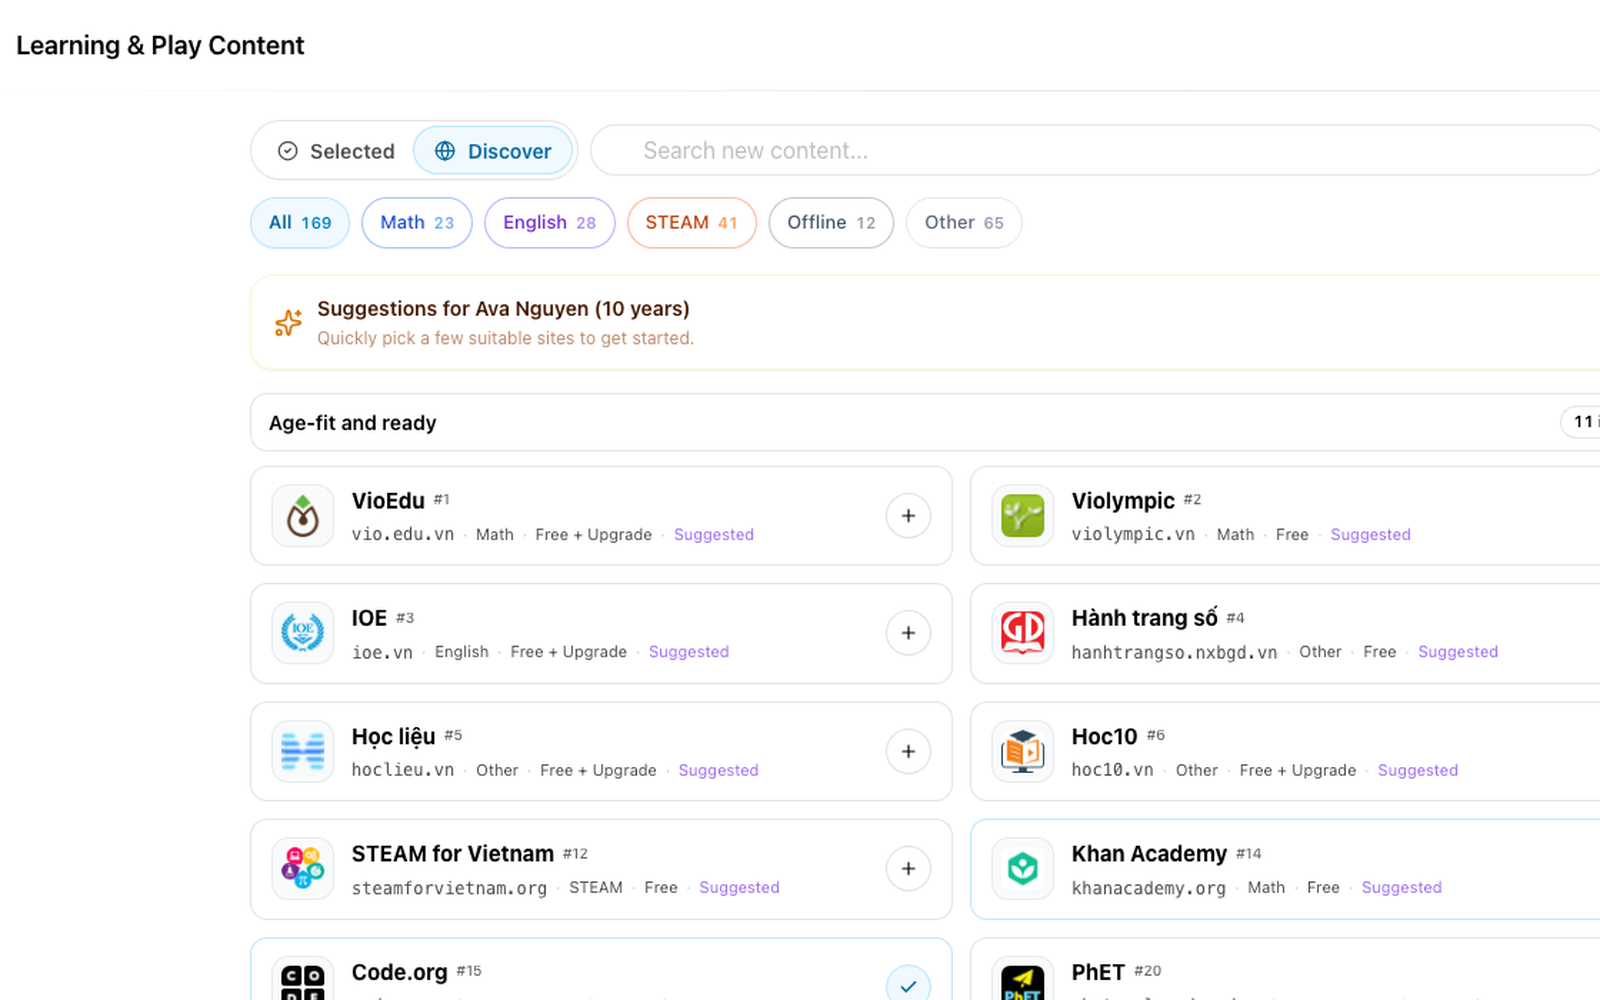
Task: Add VioEdu with its plus button
Action: [908, 516]
